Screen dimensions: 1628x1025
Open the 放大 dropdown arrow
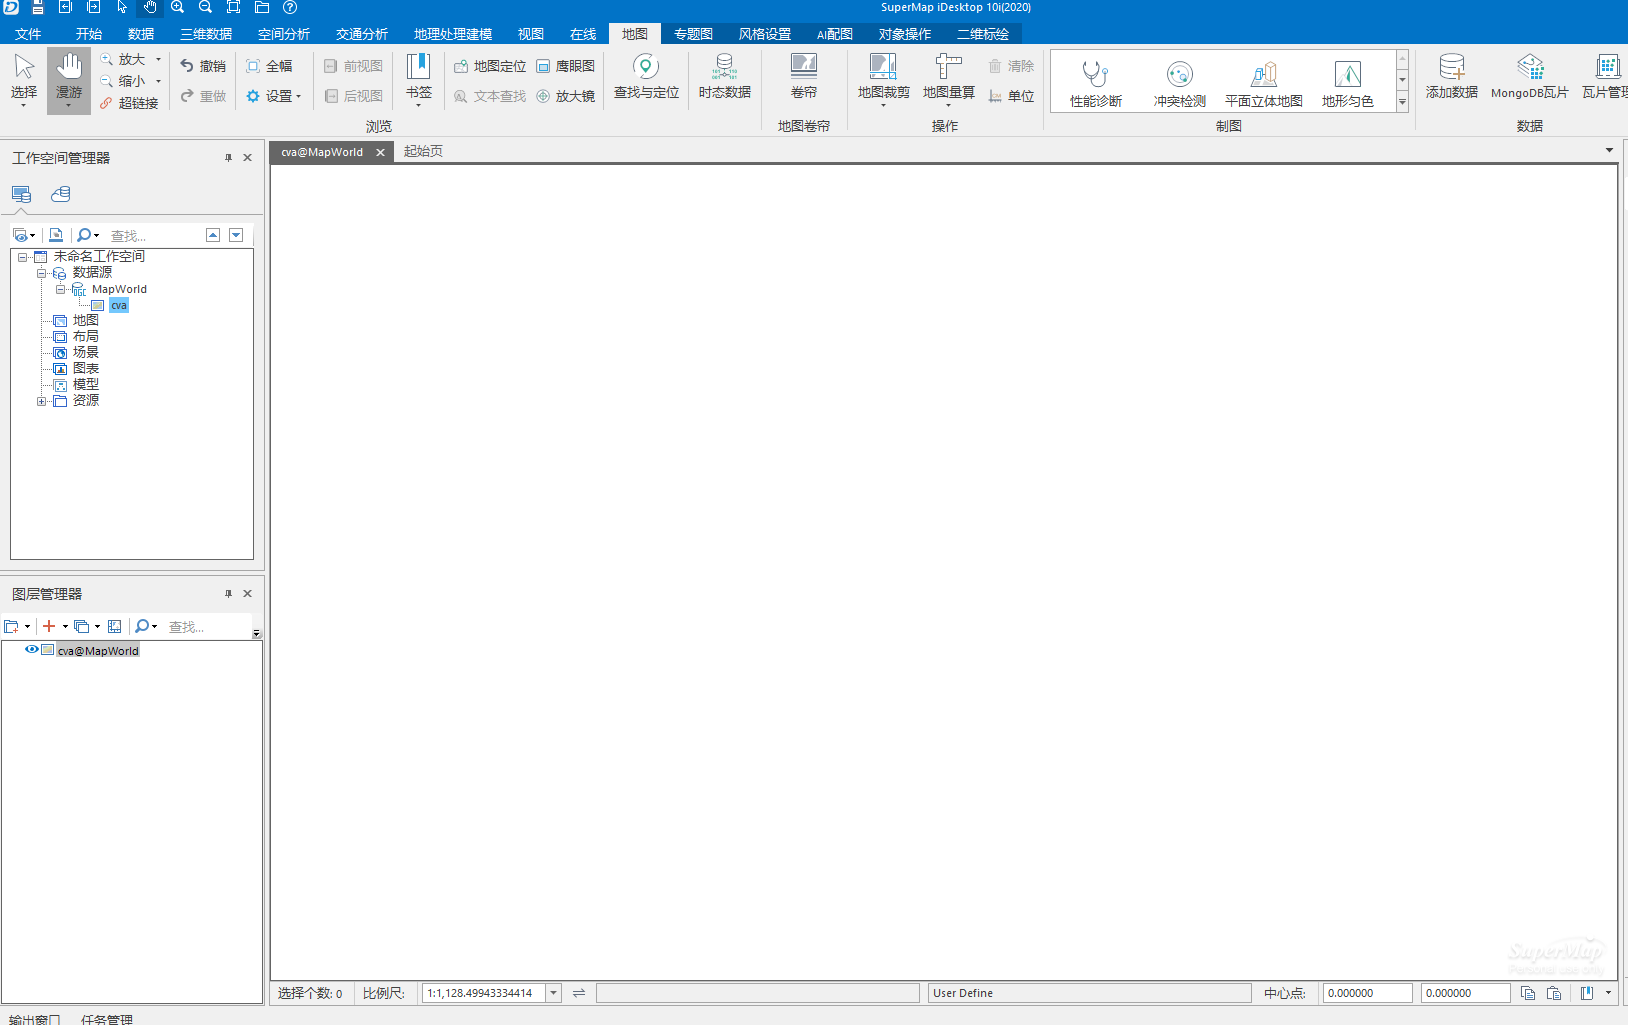[158, 60]
